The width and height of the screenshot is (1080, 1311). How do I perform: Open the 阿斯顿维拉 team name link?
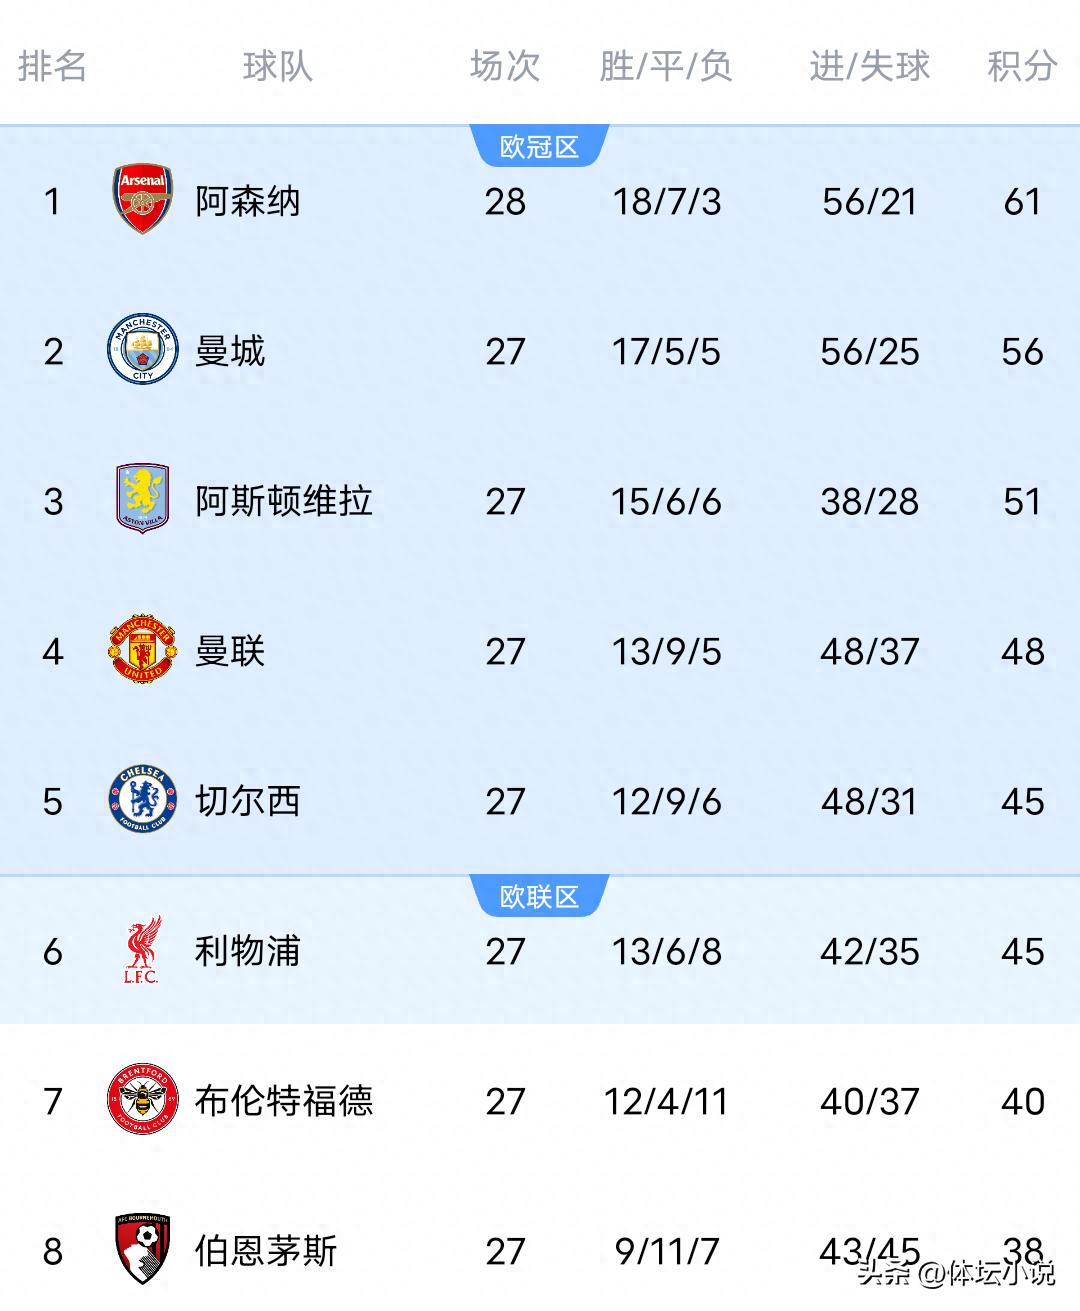(x=283, y=501)
